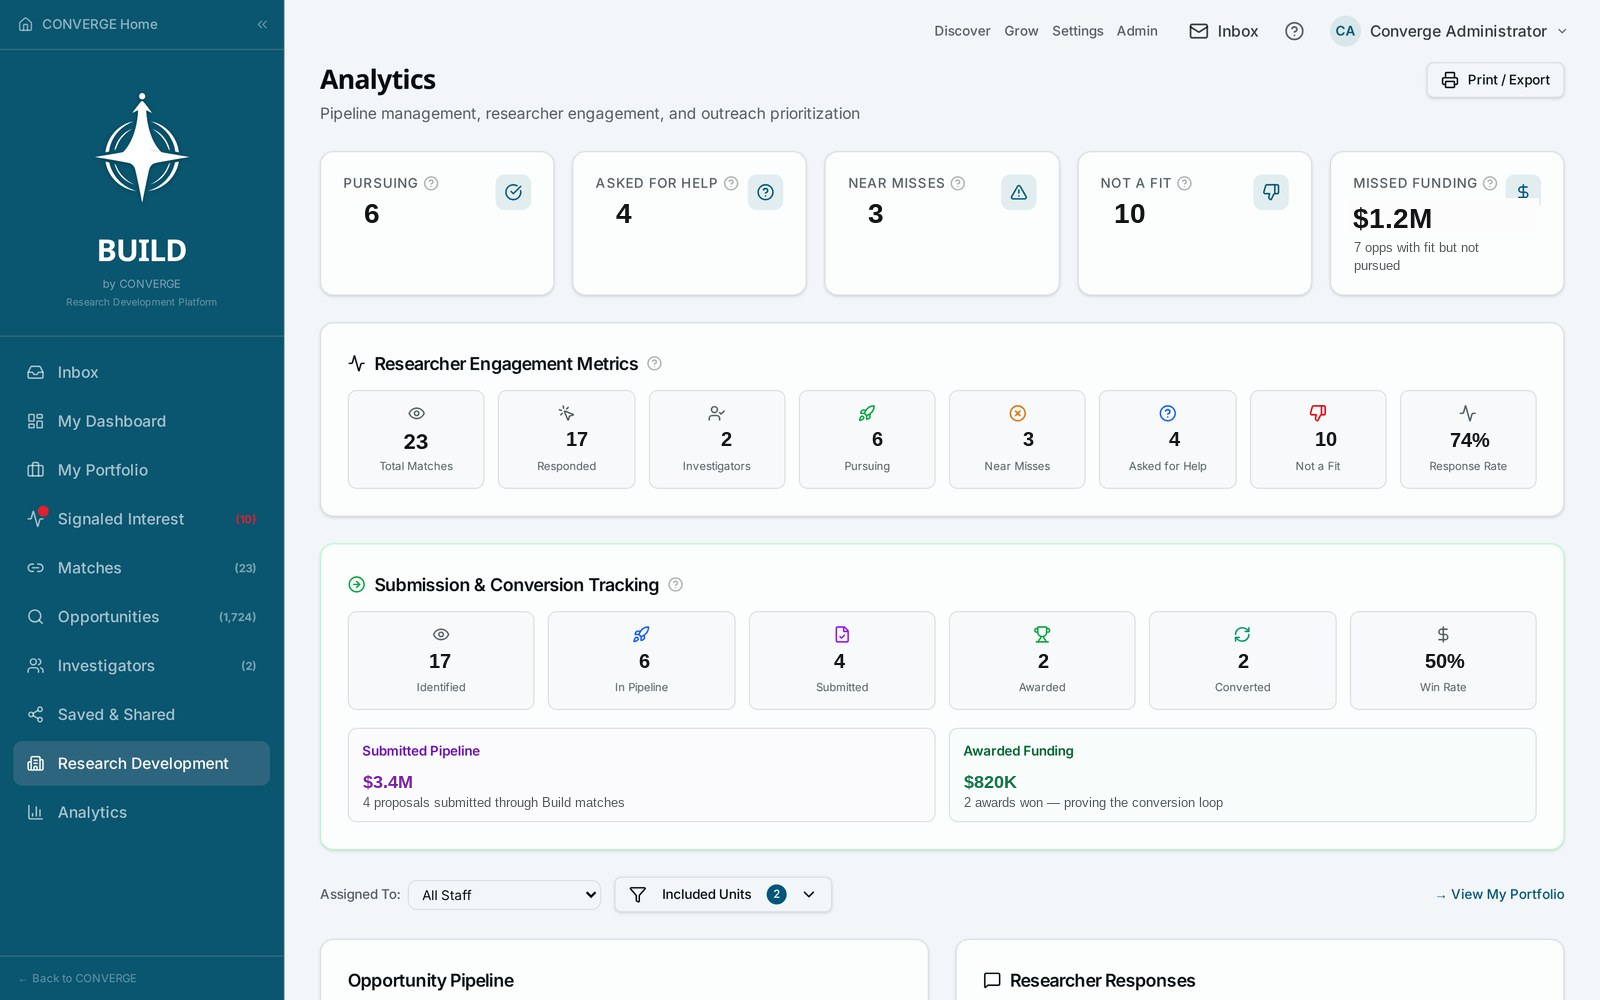This screenshot has width=1600, height=1000.
Task: Click the Pursuing card checkmark icon
Action: click(x=513, y=192)
